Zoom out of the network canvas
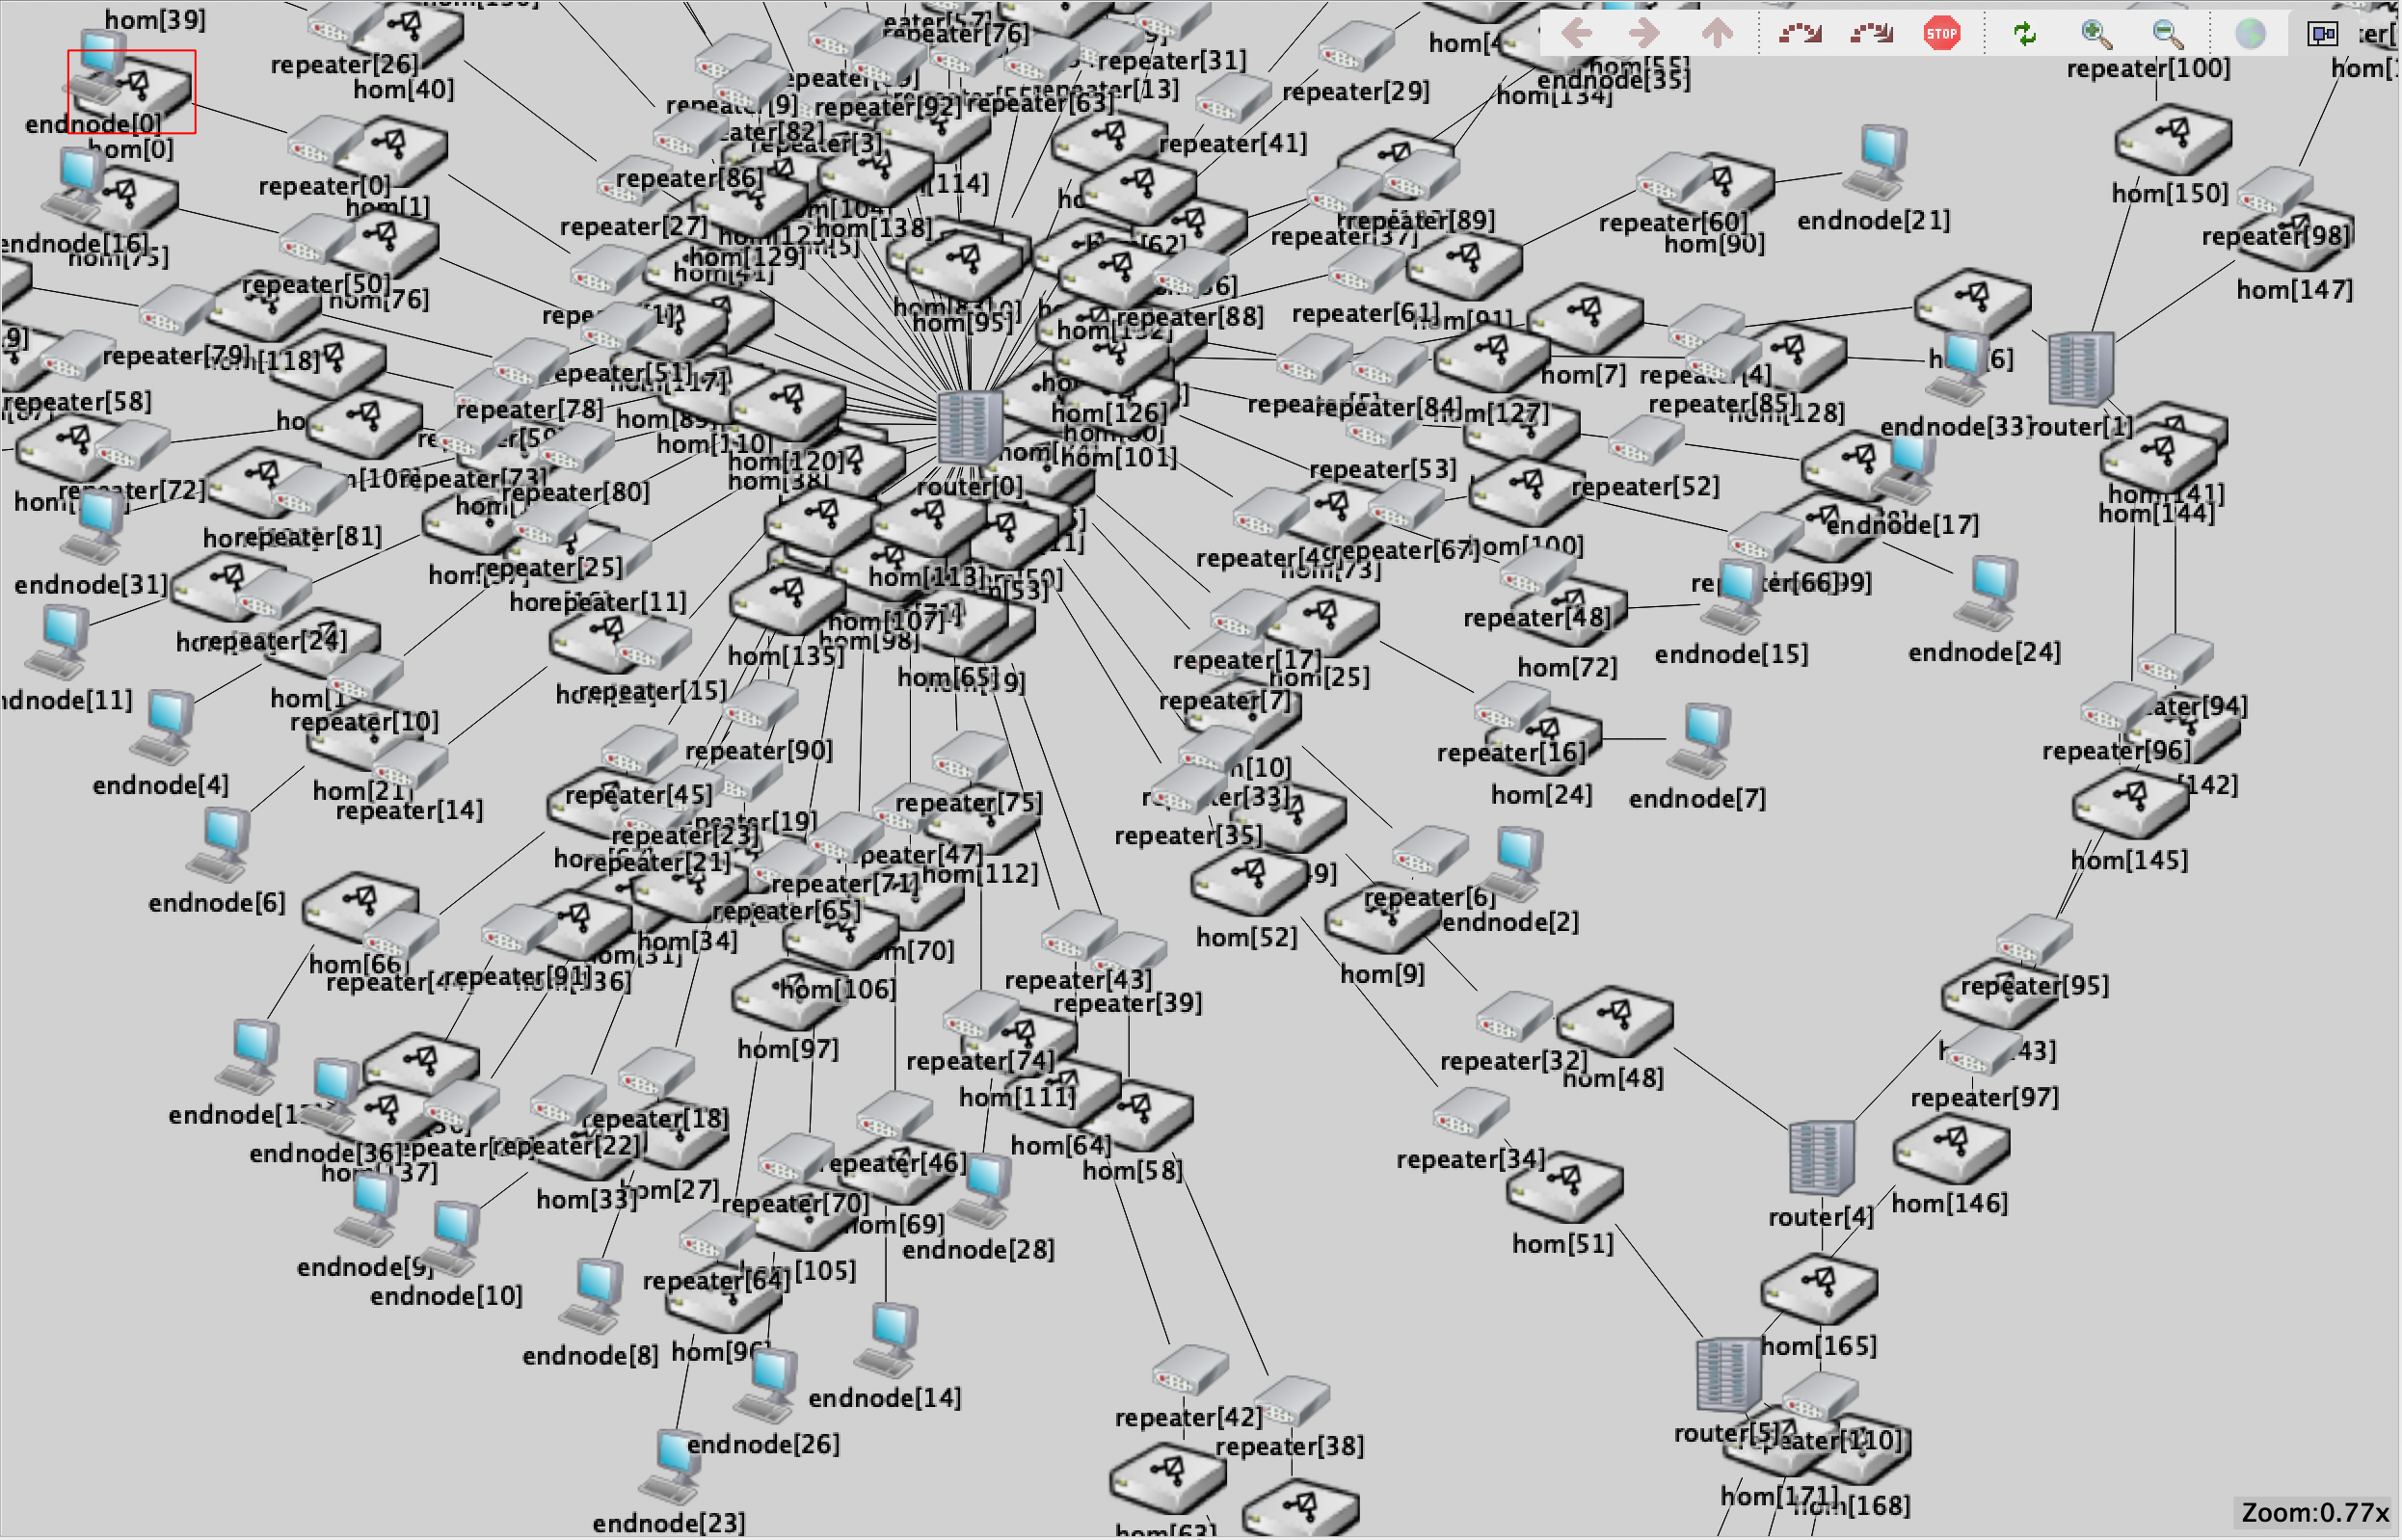The height and width of the screenshot is (1540, 2402). point(2167,33)
